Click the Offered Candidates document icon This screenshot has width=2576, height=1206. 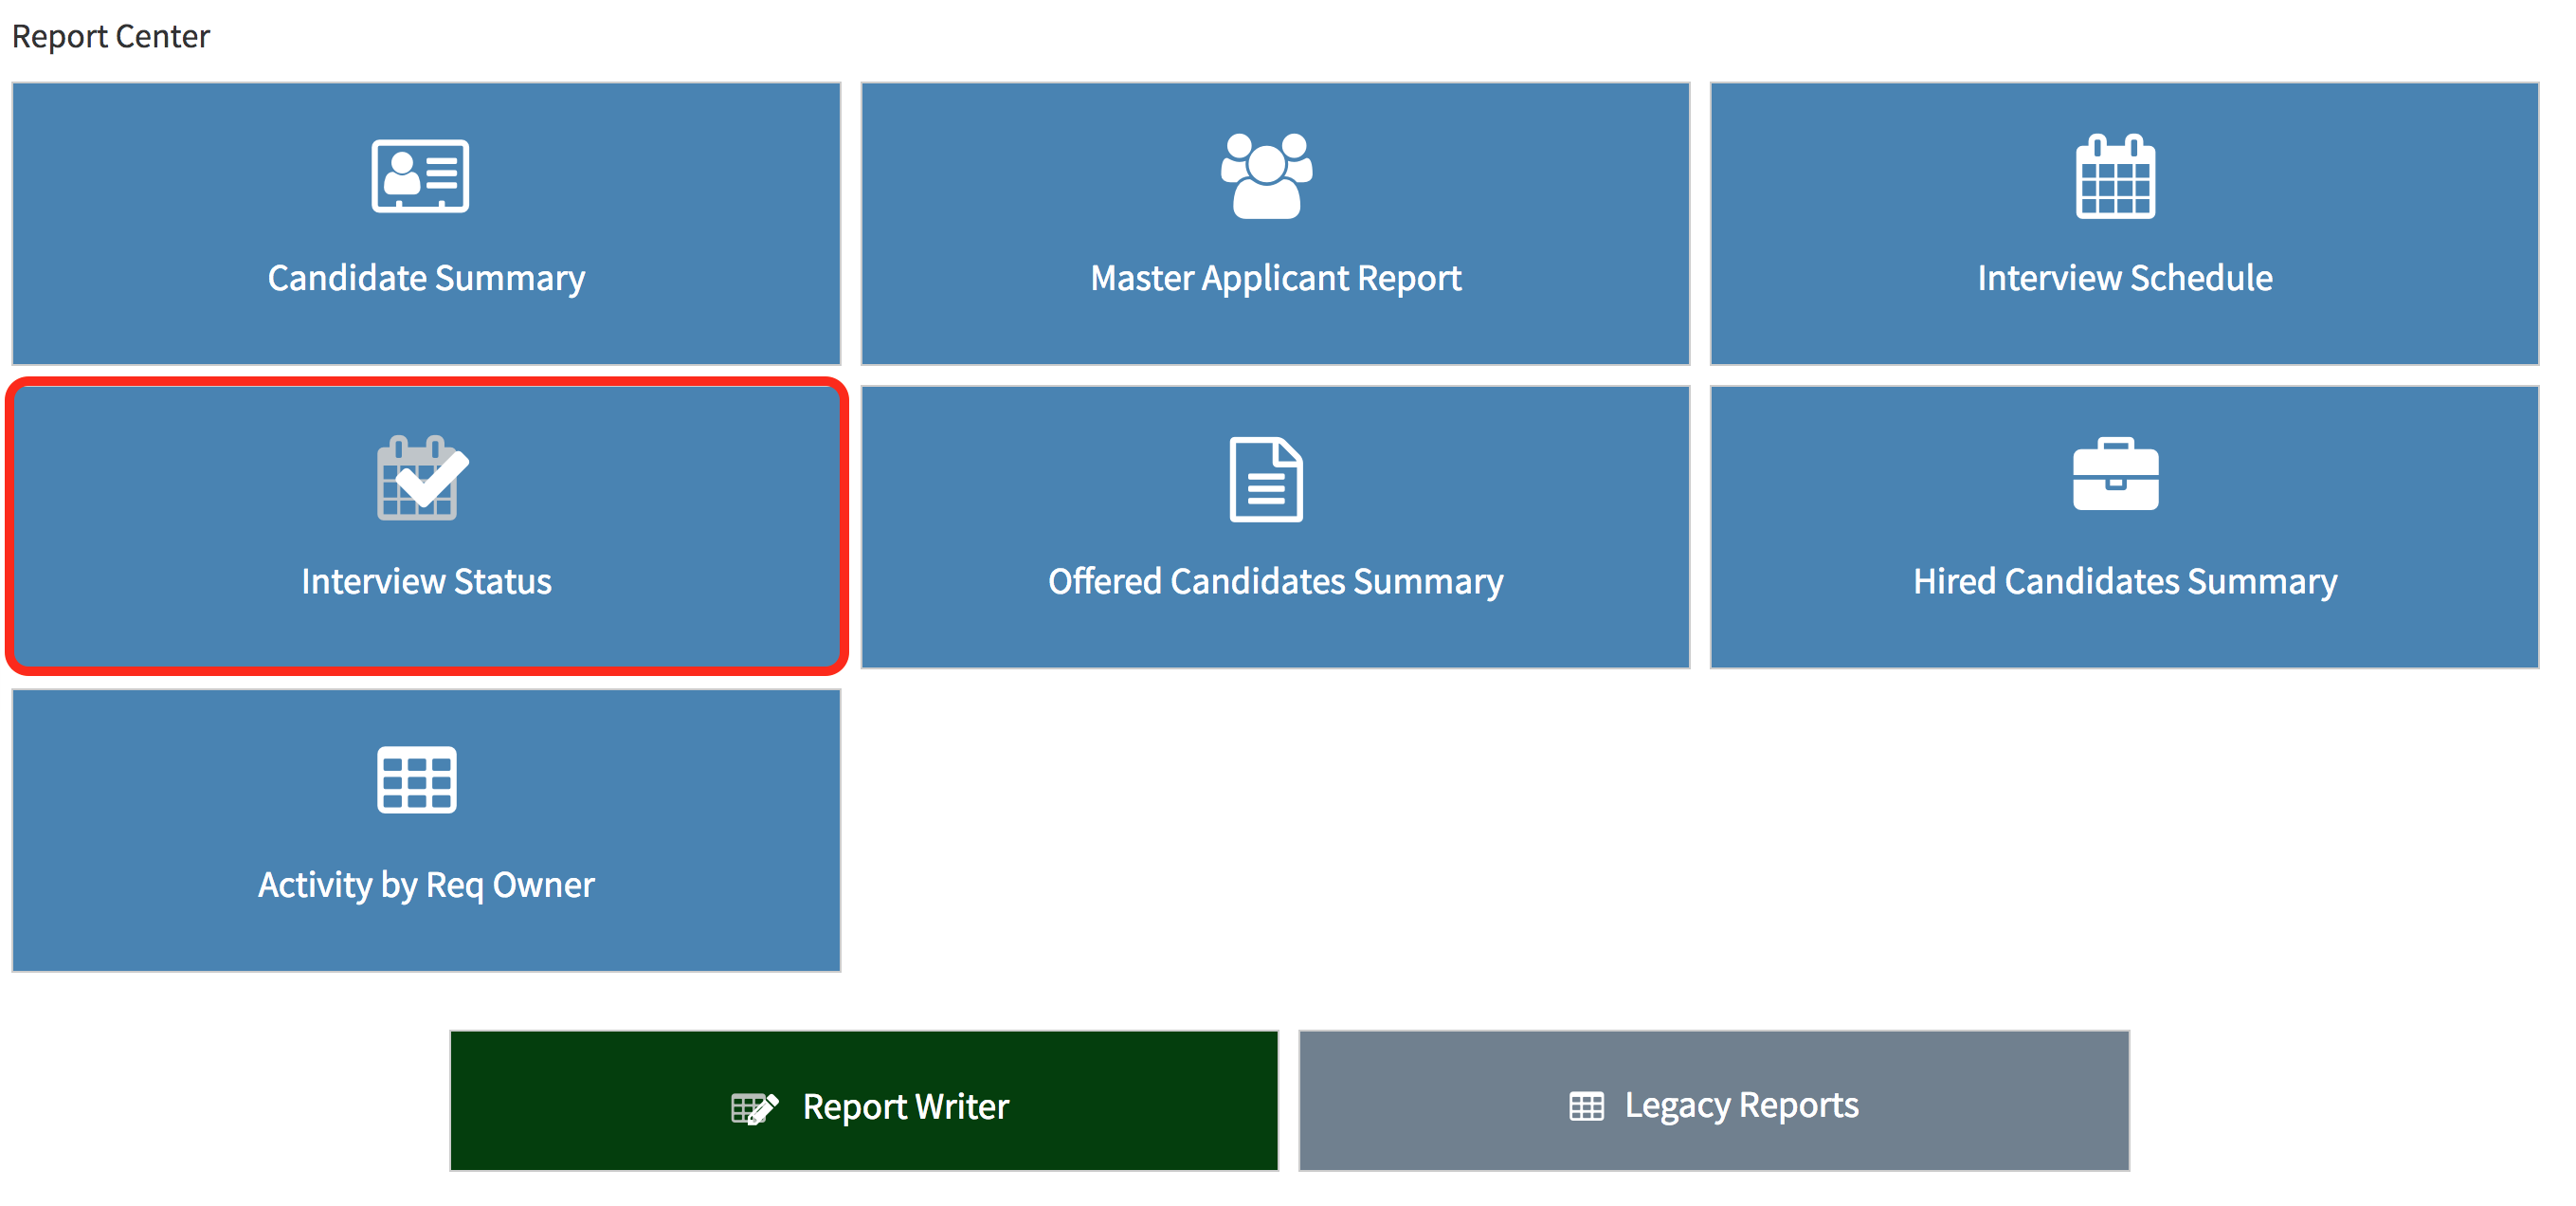point(1266,480)
